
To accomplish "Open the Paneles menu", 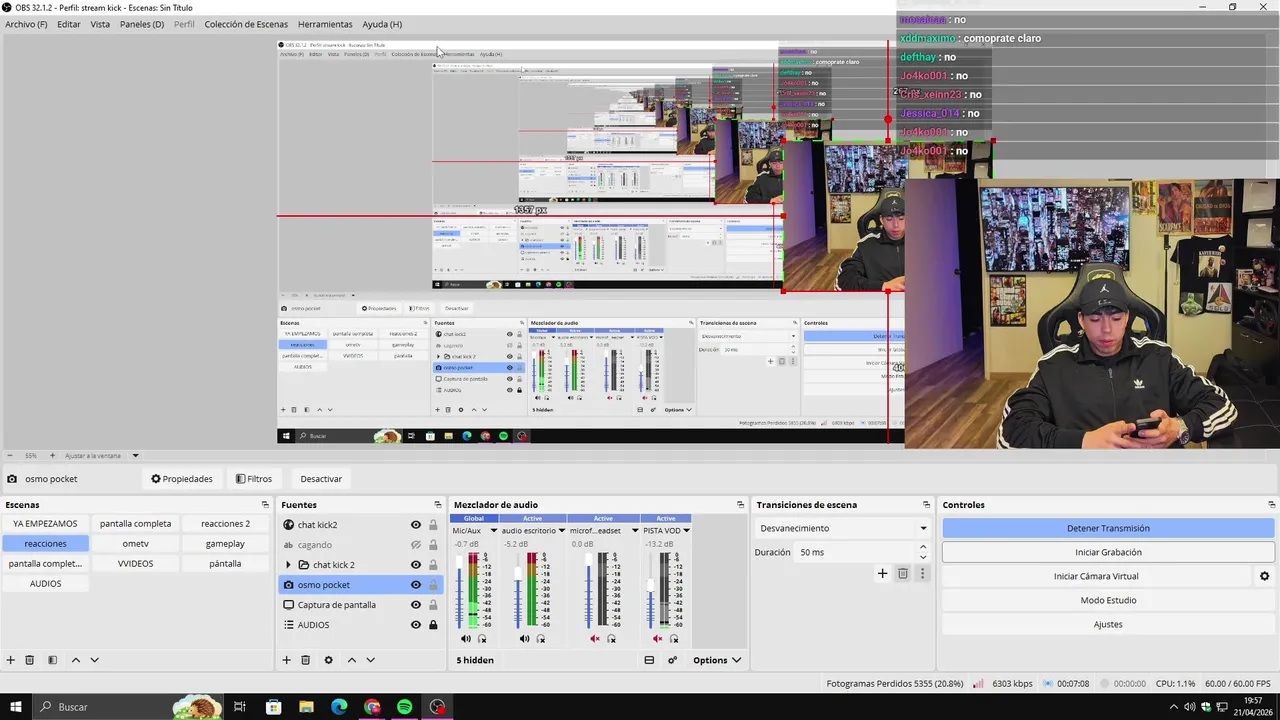I will 142,24.
